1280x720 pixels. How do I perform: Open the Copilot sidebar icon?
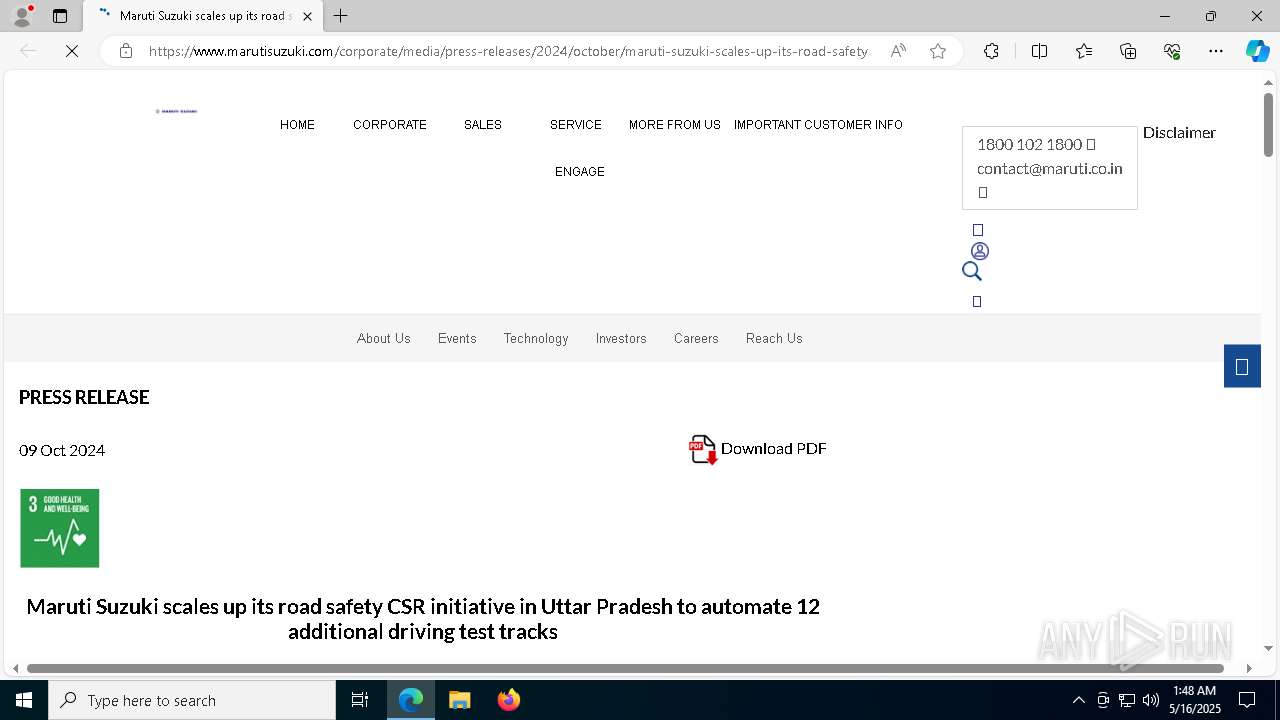[x=1257, y=51]
